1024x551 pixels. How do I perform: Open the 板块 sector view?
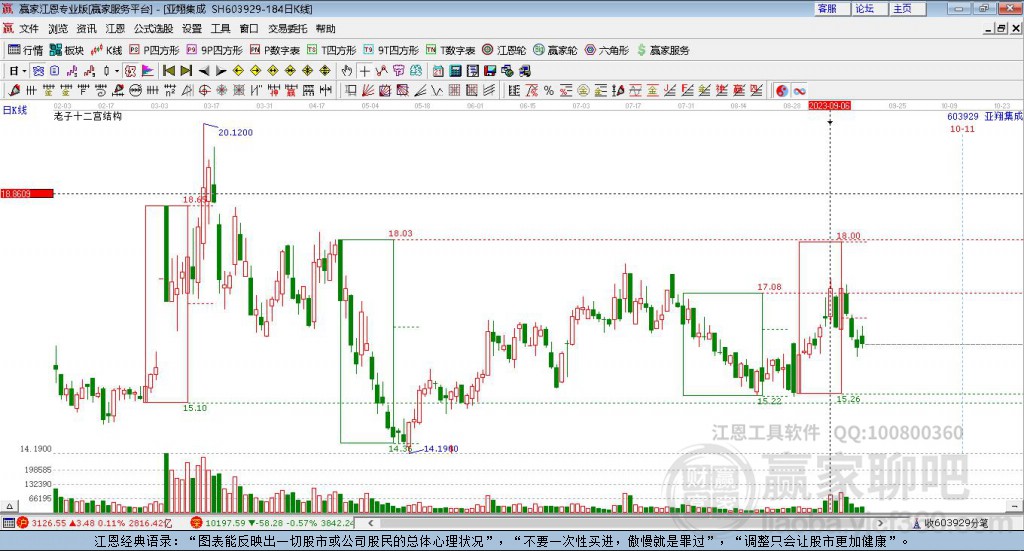coord(67,50)
